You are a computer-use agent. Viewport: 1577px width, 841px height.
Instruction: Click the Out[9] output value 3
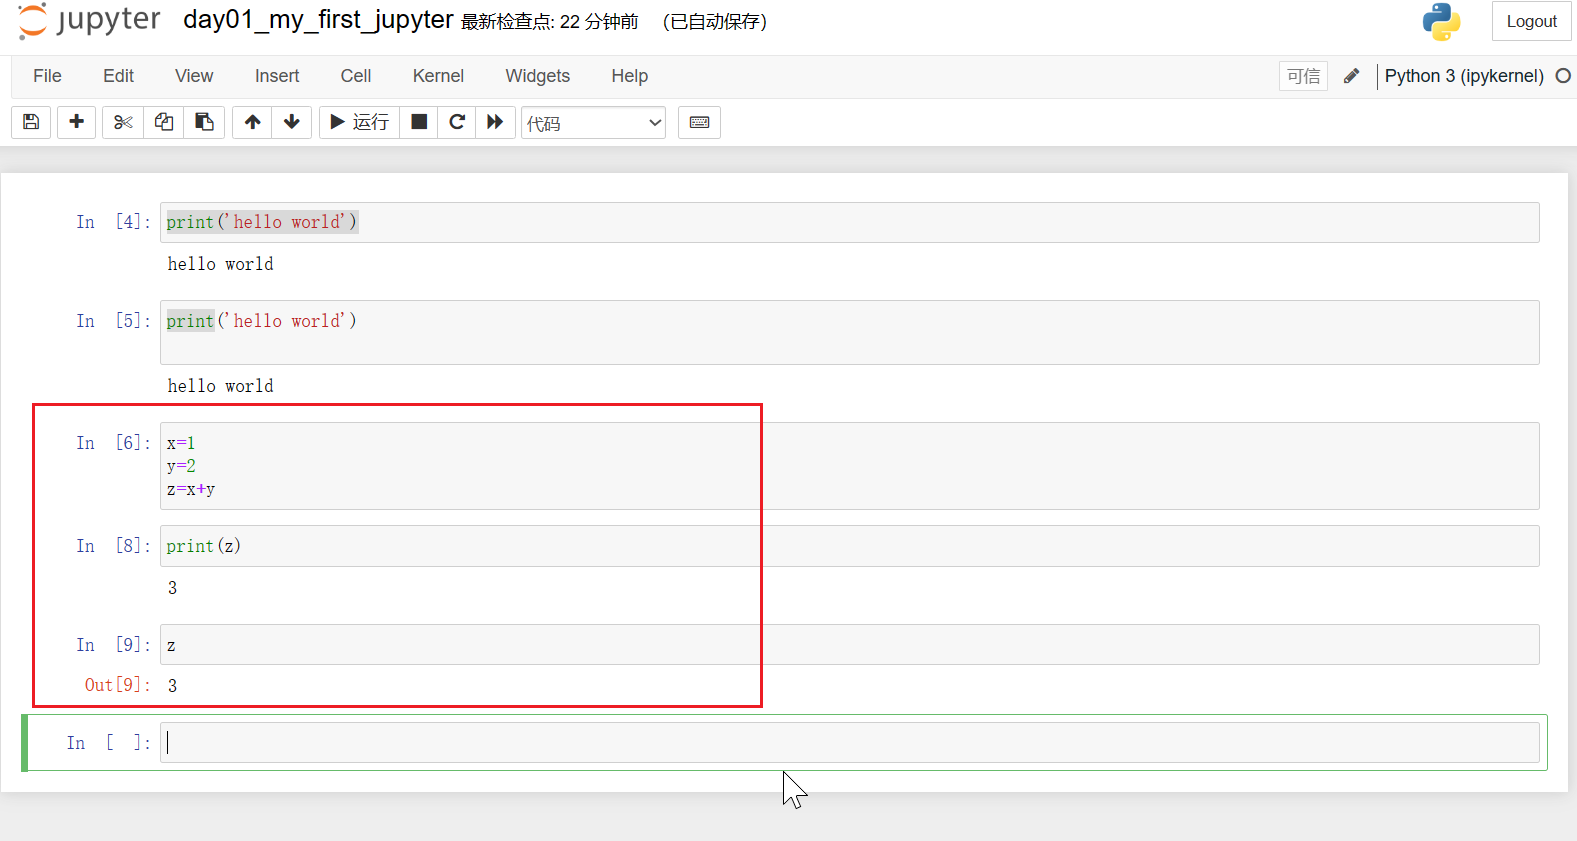172,686
